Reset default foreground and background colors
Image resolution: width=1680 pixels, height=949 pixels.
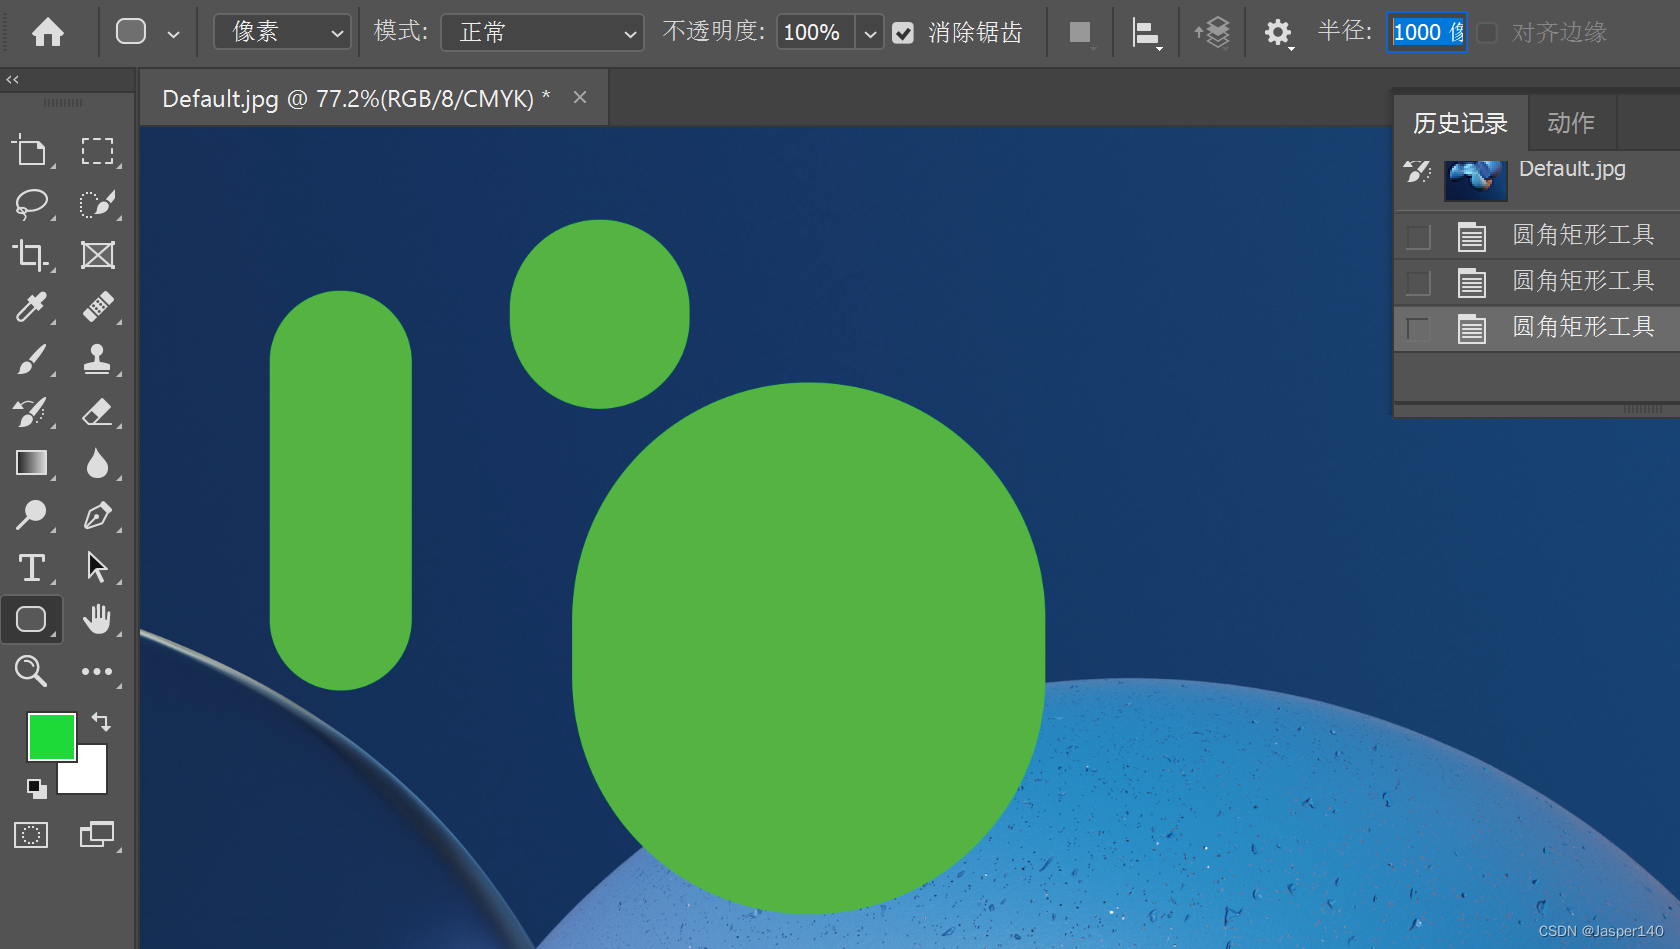pyautogui.click(x=36, y=788)
